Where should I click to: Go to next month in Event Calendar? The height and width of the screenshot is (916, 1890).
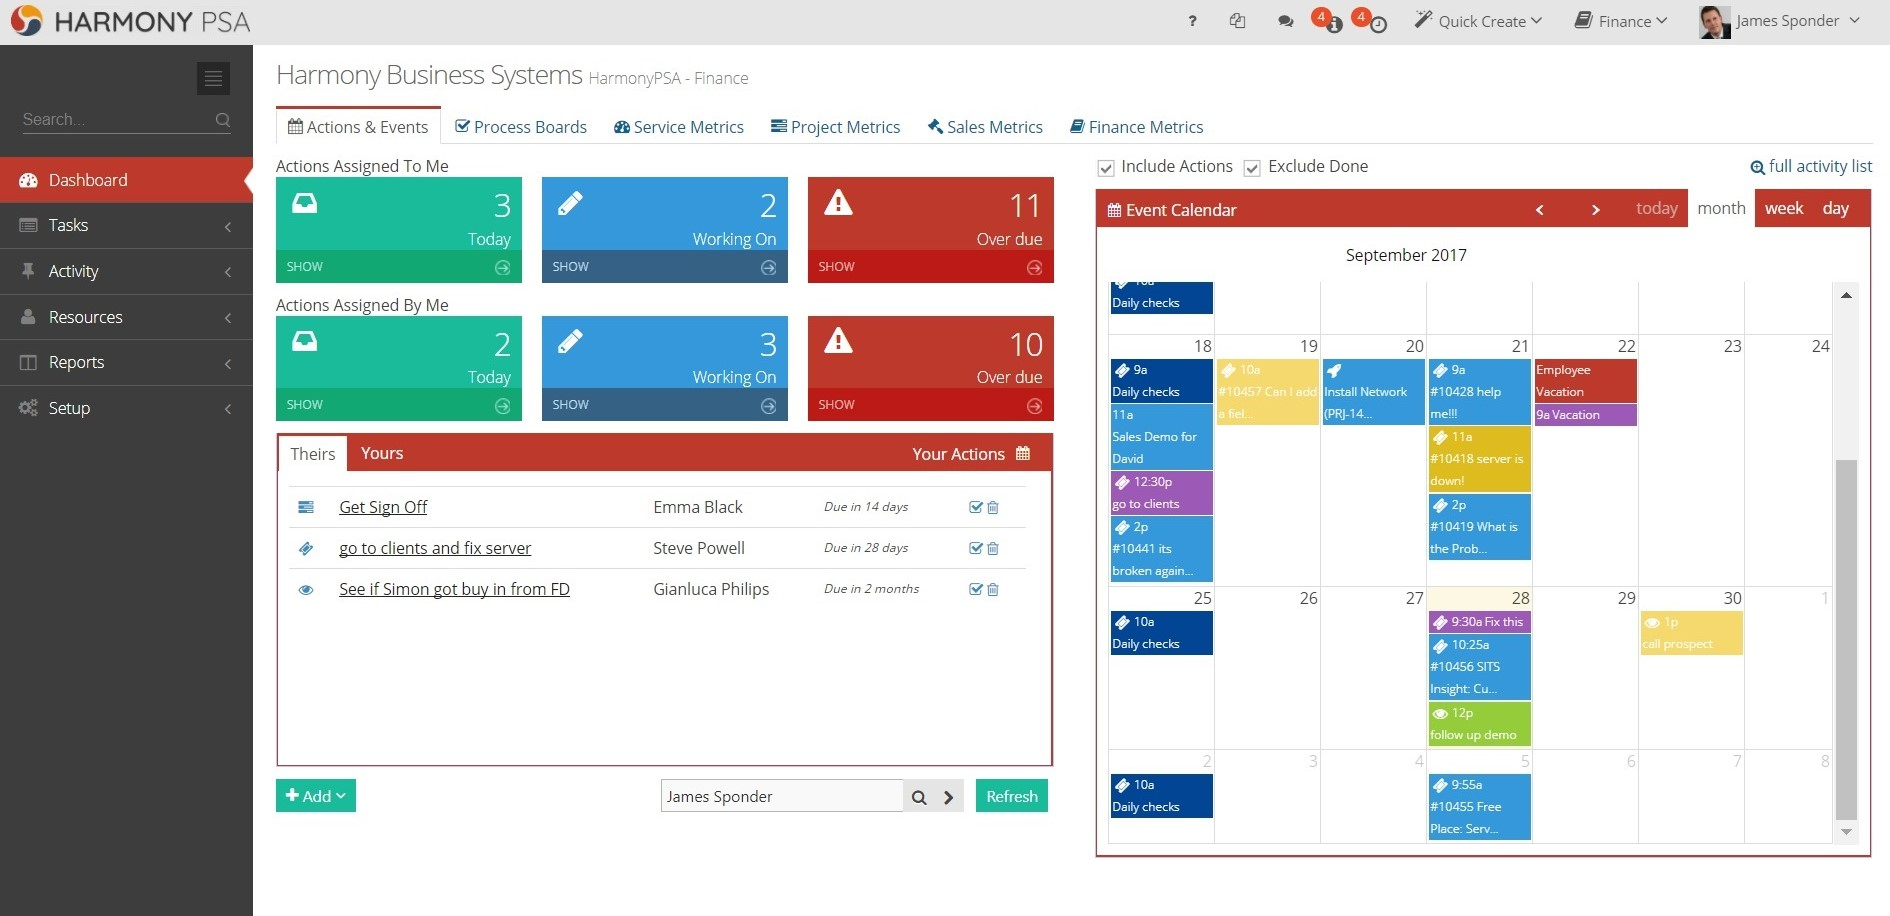click(1596, 210)
